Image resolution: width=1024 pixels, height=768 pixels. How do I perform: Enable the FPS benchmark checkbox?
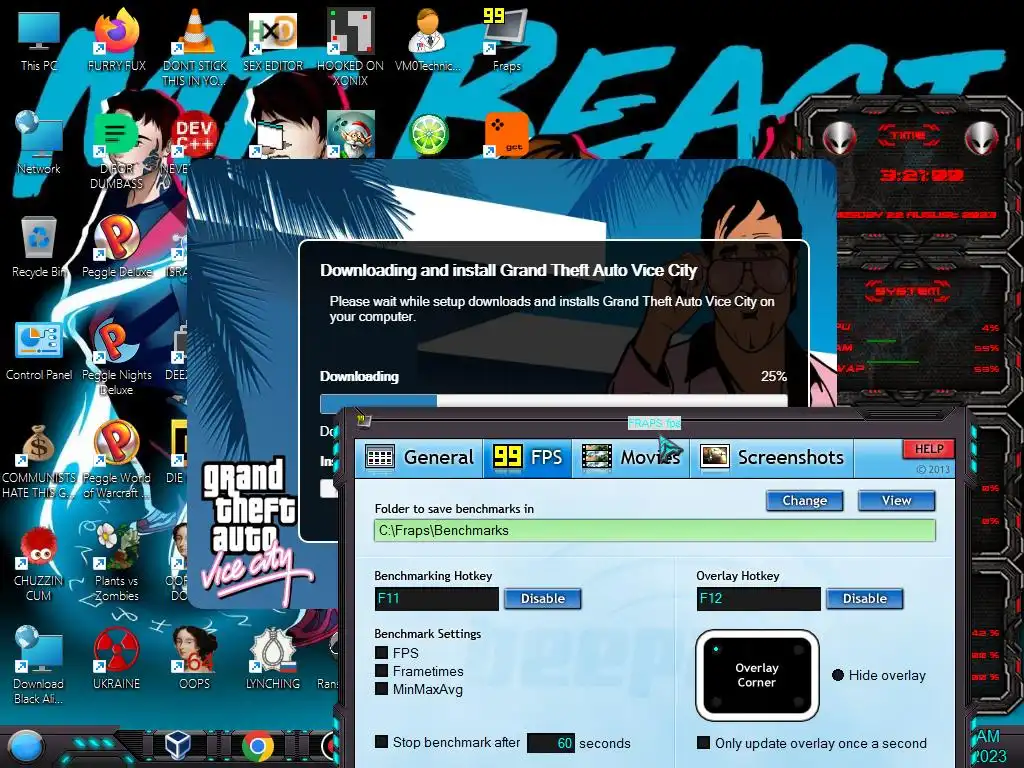tap(382, 652)
